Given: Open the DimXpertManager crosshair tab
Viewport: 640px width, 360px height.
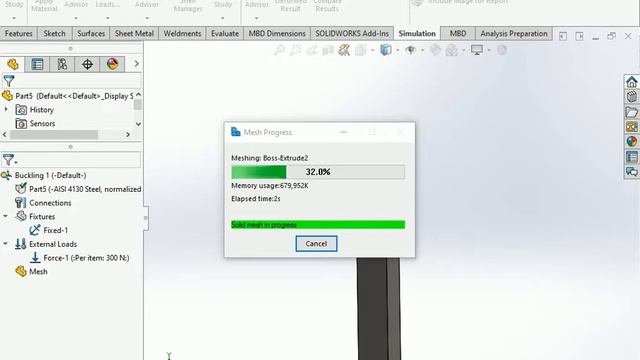Looking at the screenshot, I should coord(87,64).
